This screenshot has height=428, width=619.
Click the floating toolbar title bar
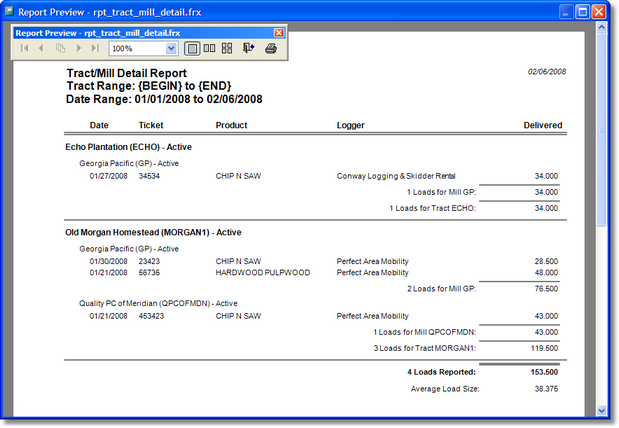pos(144,33)
